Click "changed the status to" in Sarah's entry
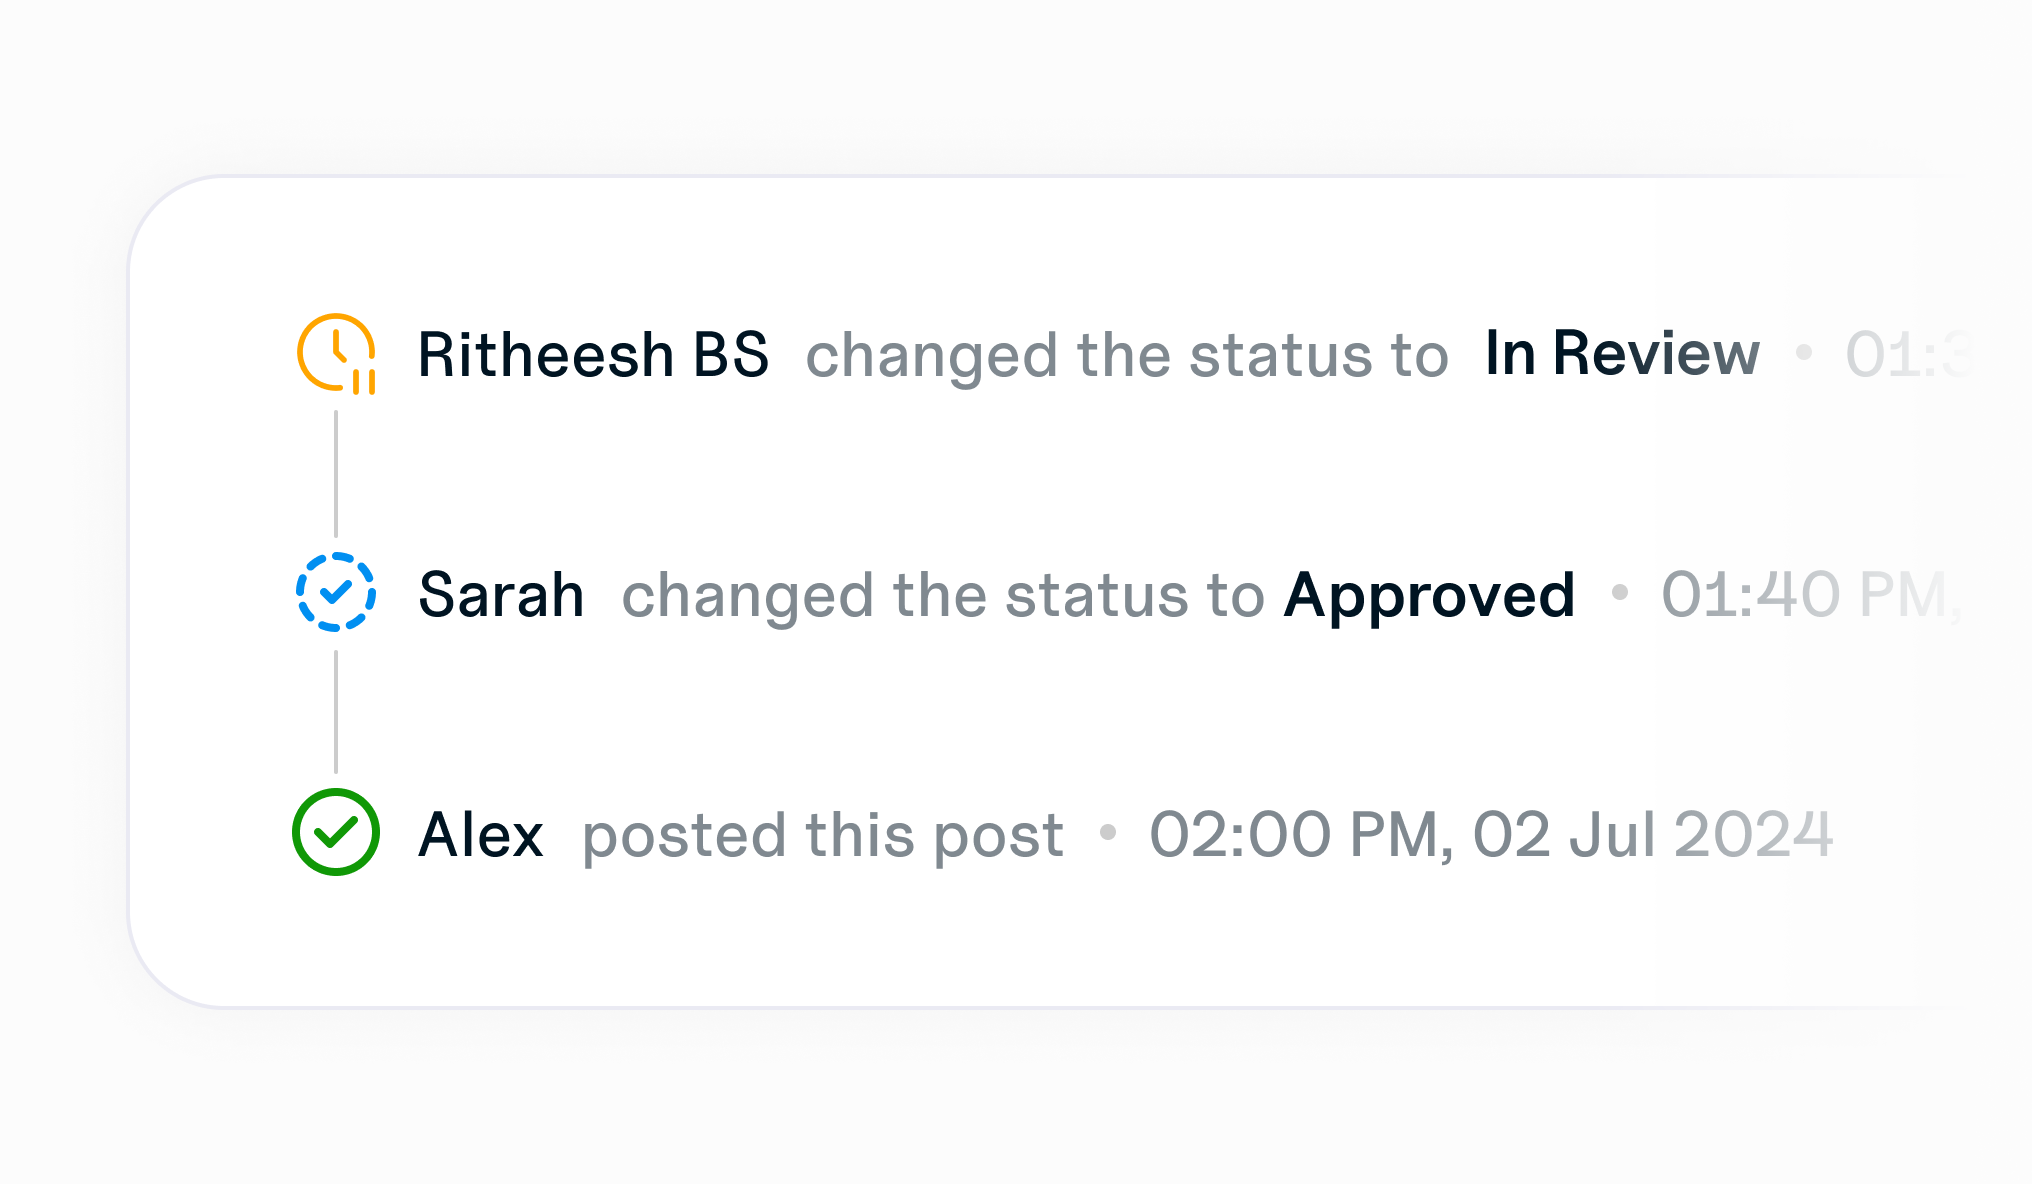The height and width of the screenshot is (1184, 2032). click(x=943, y=595)
